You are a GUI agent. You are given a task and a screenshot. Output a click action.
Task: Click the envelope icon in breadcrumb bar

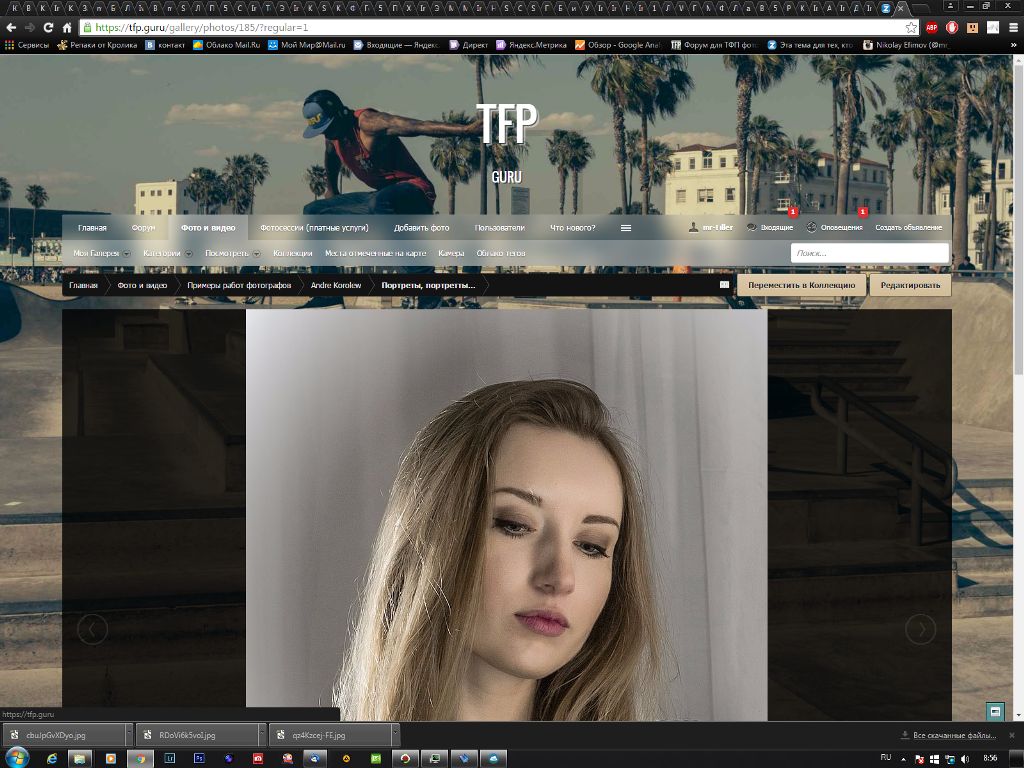click(x=724, y=285)
